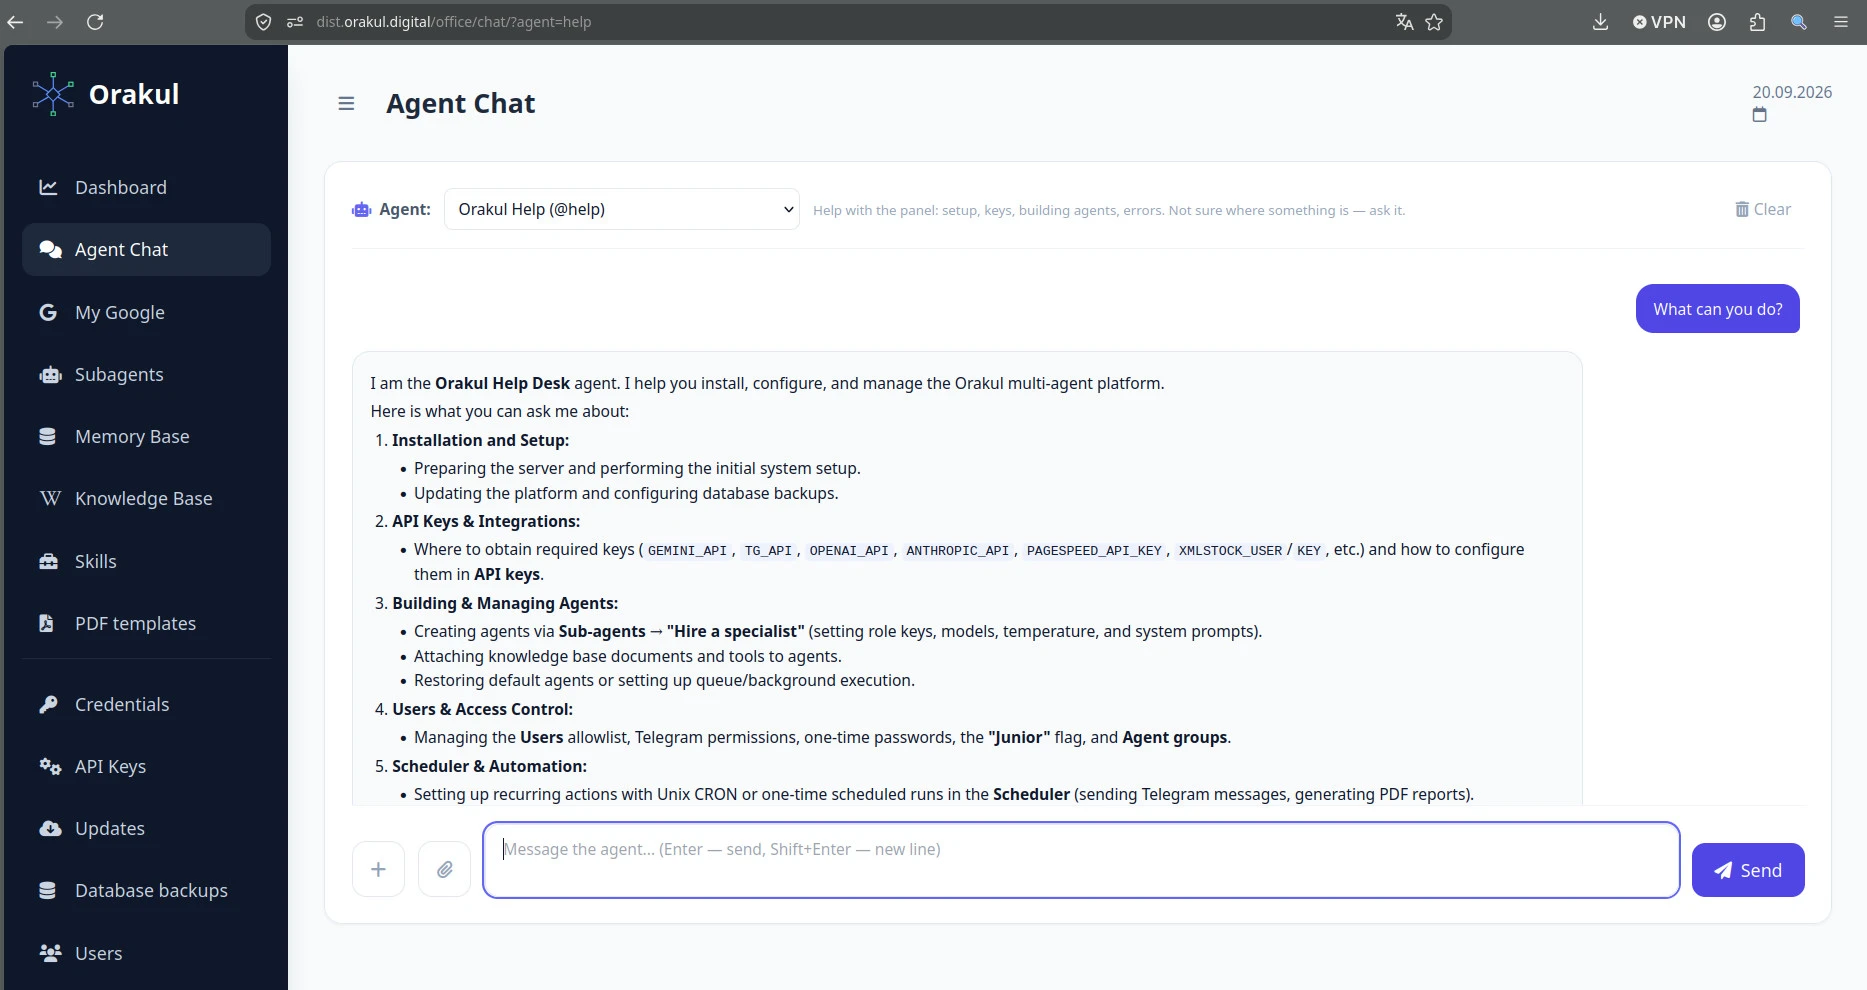Click the VPN indicator
This screenshot has width=1867, height=990.
(x=1659, y=22)
